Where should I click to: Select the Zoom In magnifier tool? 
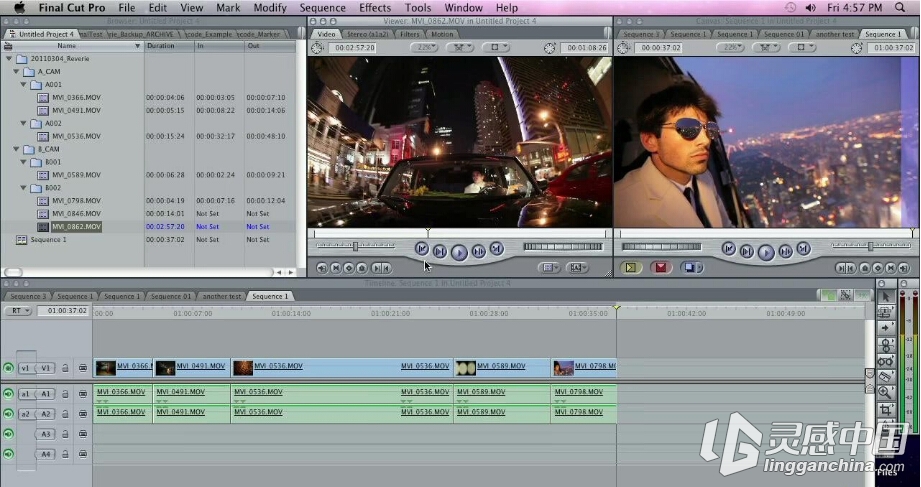885,392
